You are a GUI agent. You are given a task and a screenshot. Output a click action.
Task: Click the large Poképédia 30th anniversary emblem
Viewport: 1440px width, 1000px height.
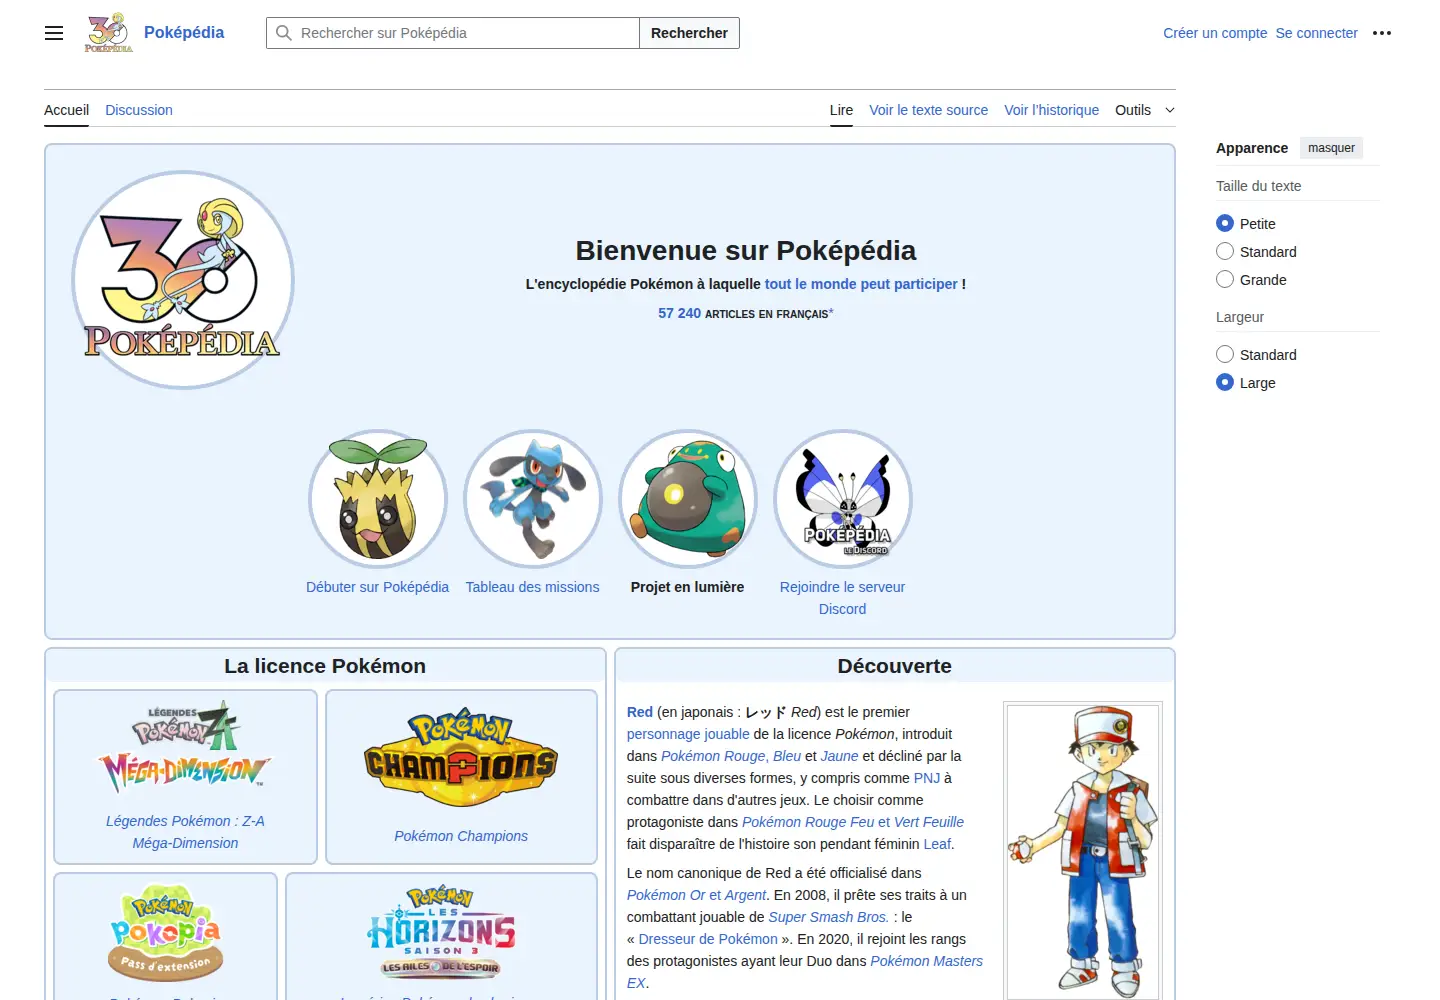click(x=183, y=280)
